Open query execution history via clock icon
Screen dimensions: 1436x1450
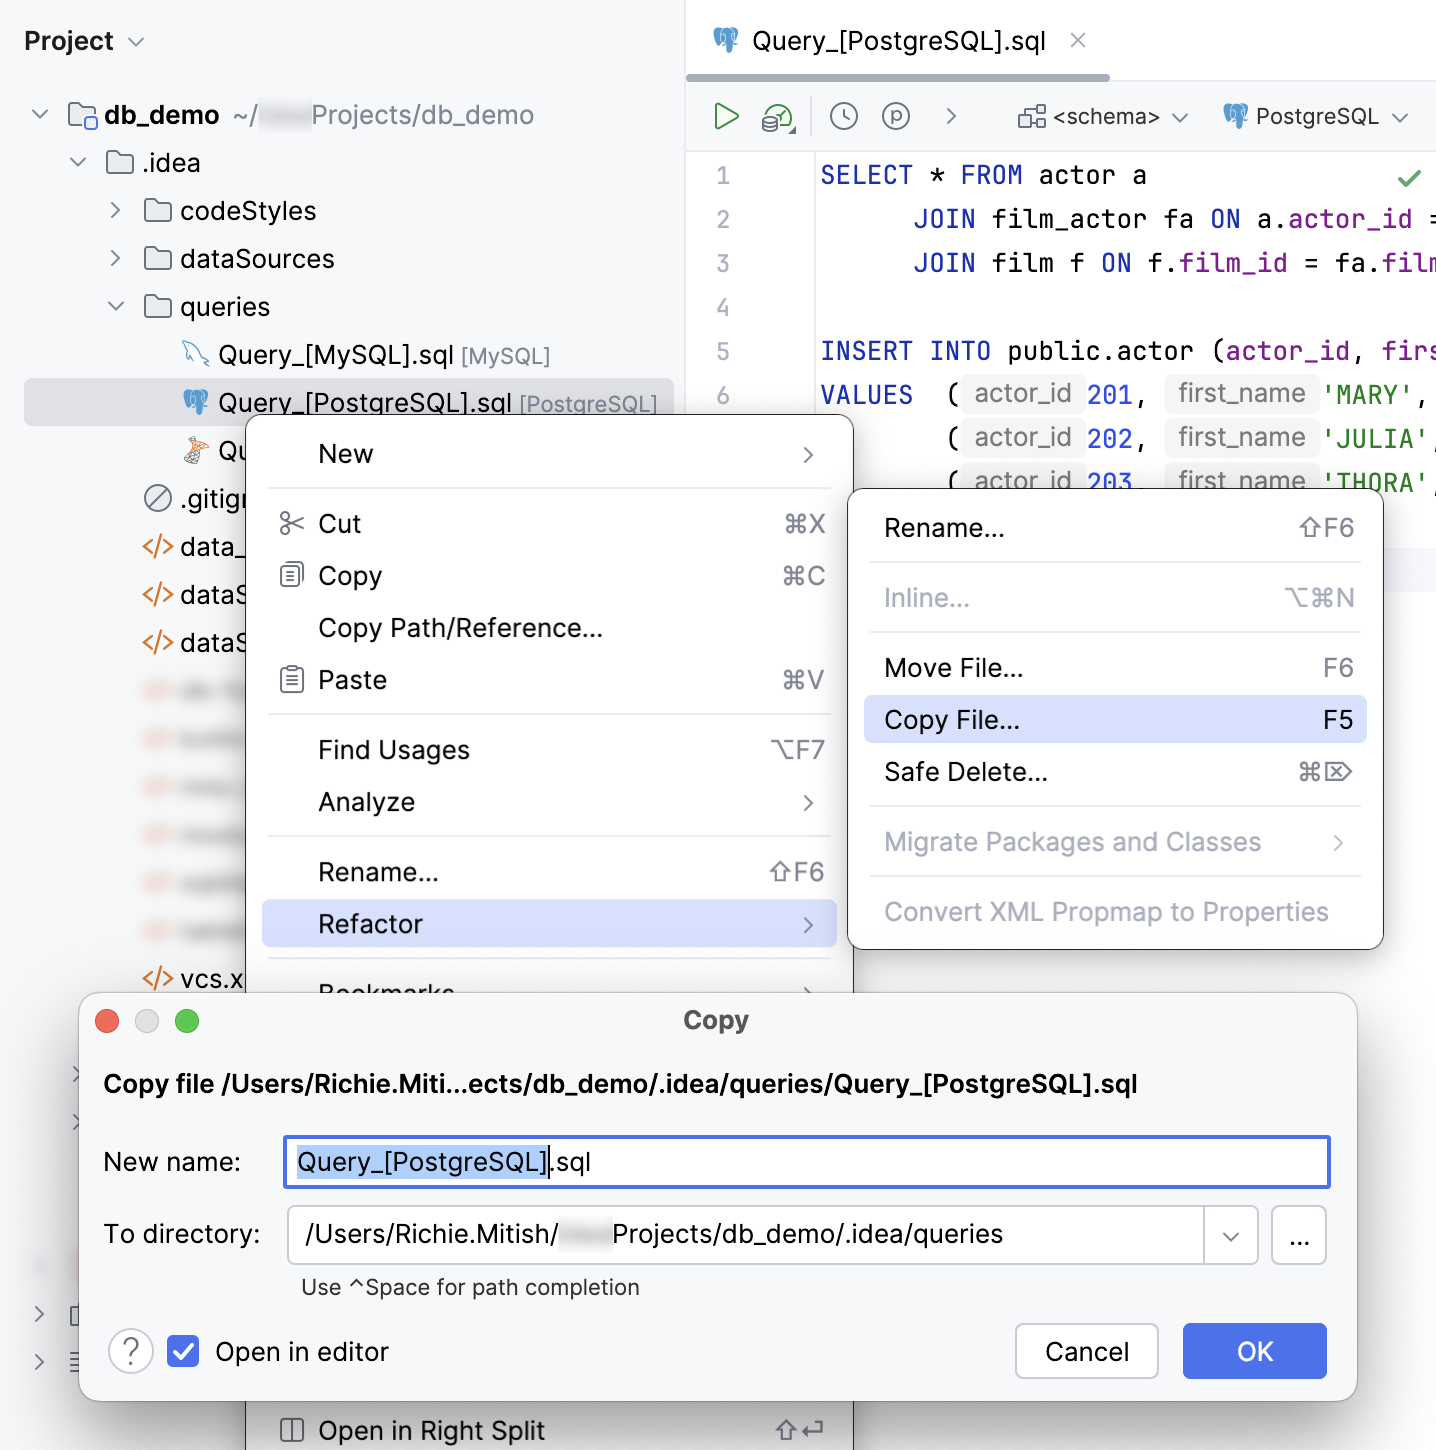tap(843, 116)
